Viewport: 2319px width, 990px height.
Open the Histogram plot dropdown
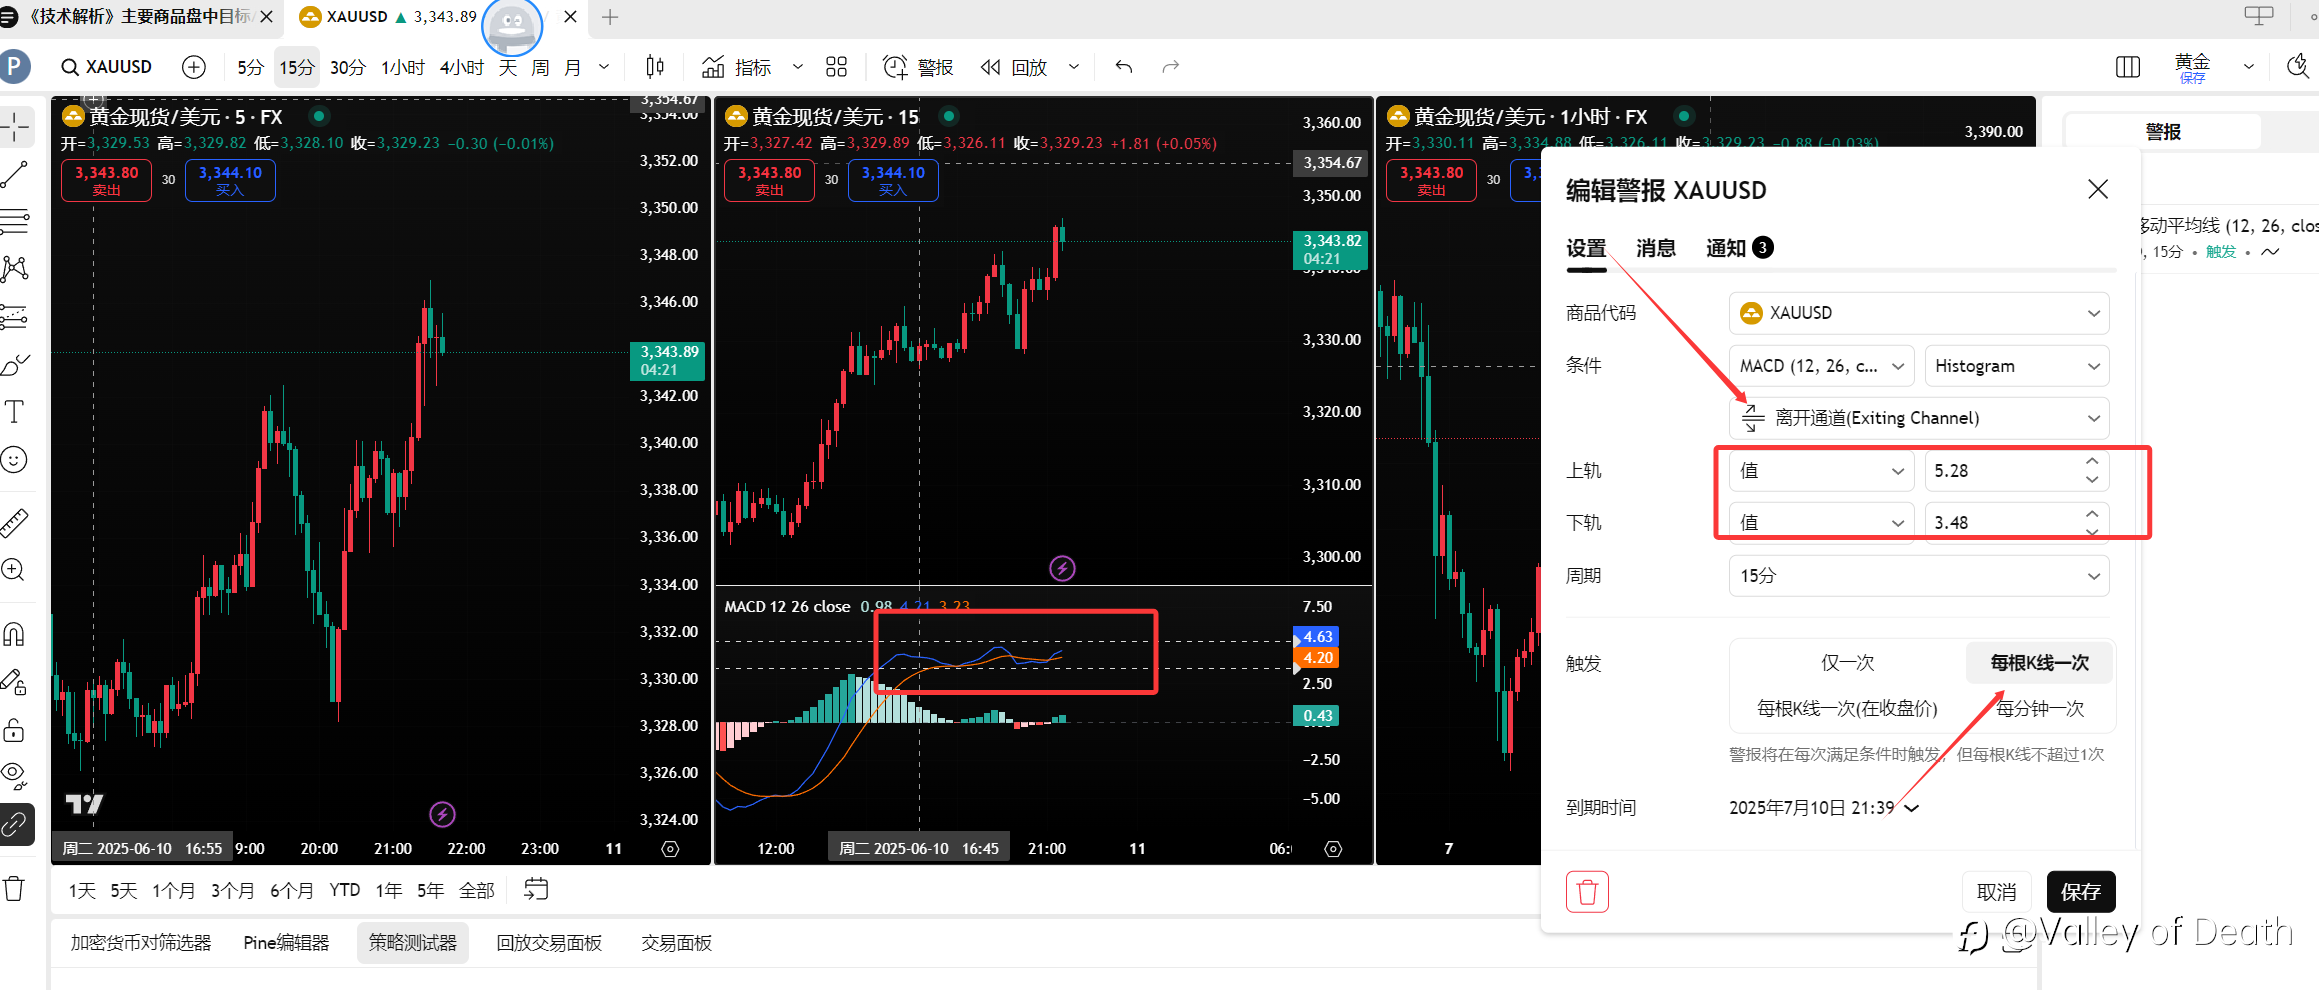(x=2017, y=366)
